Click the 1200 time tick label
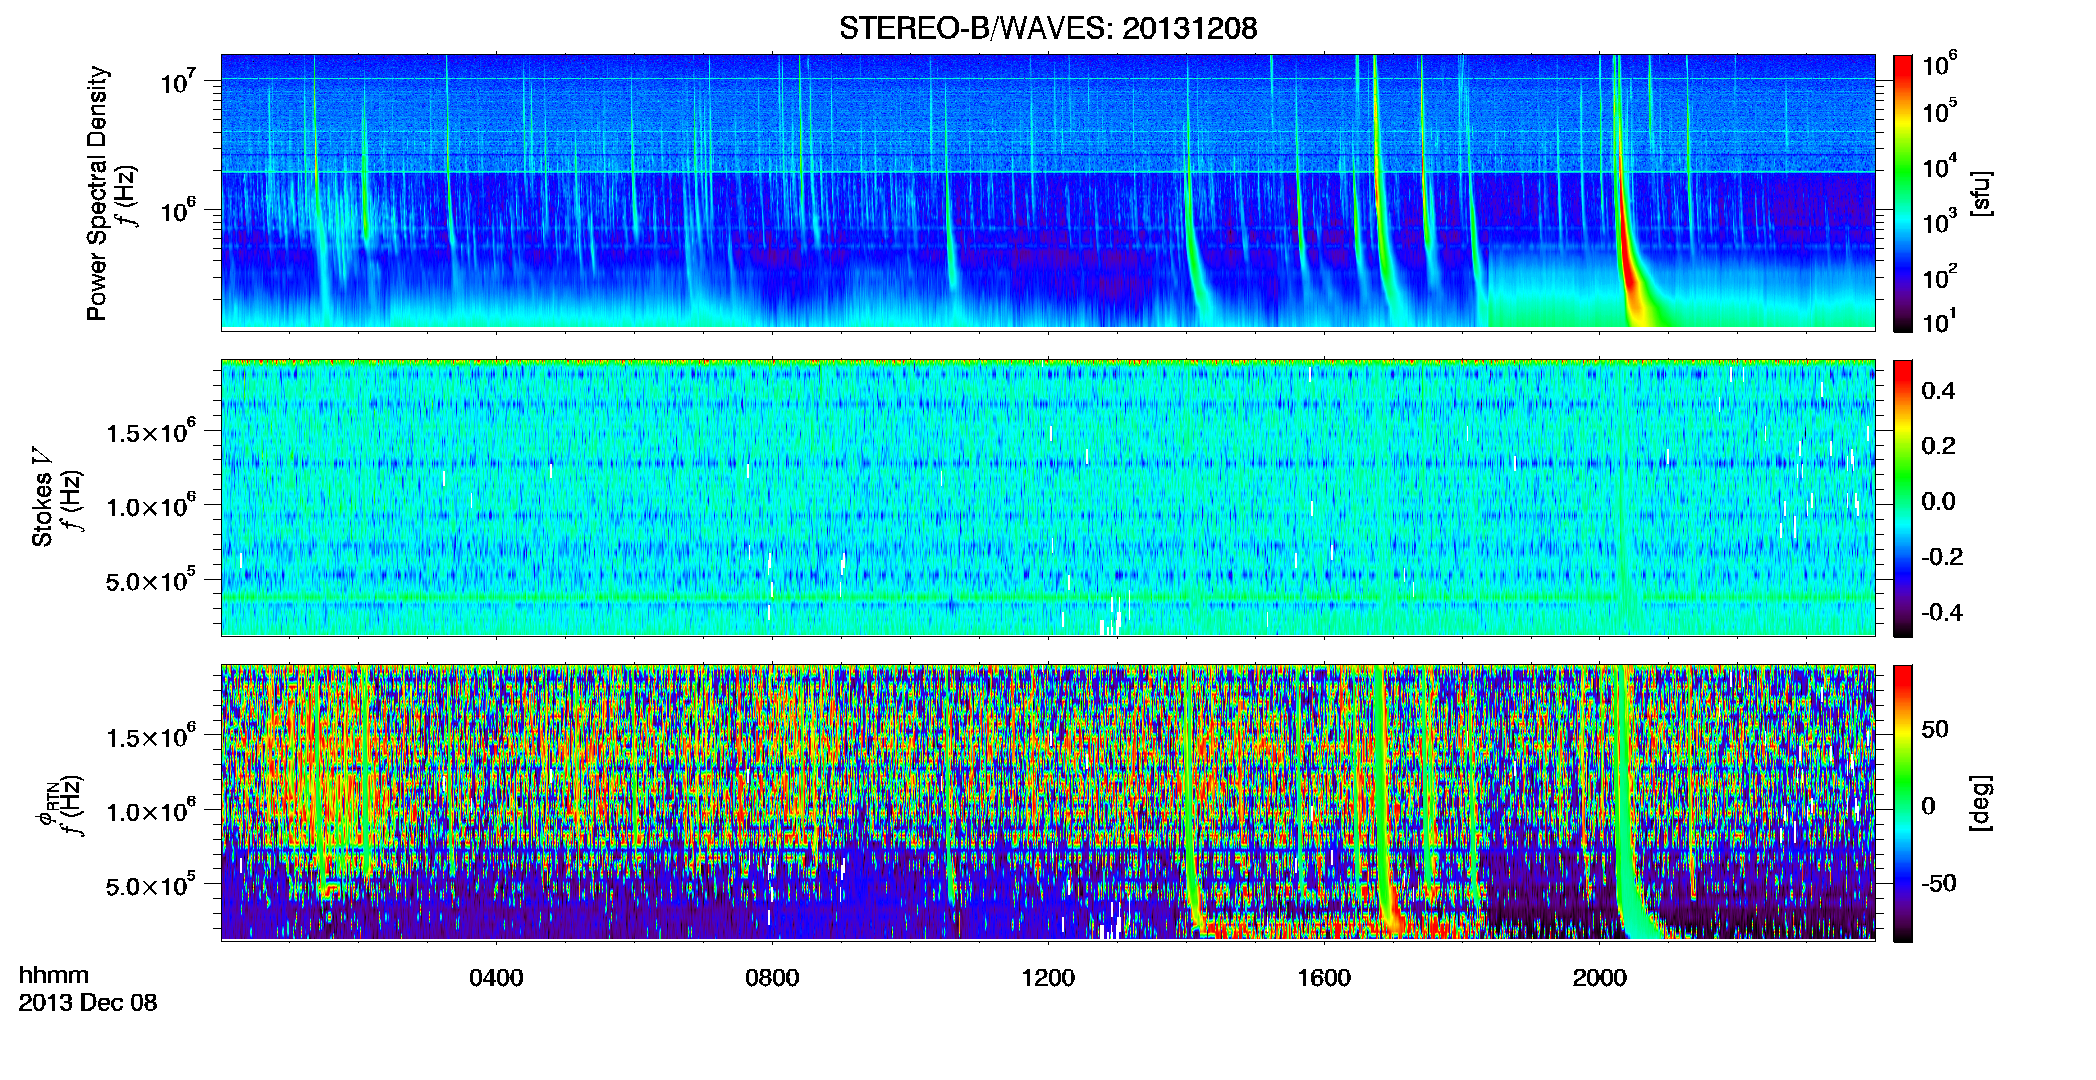 1048,978
